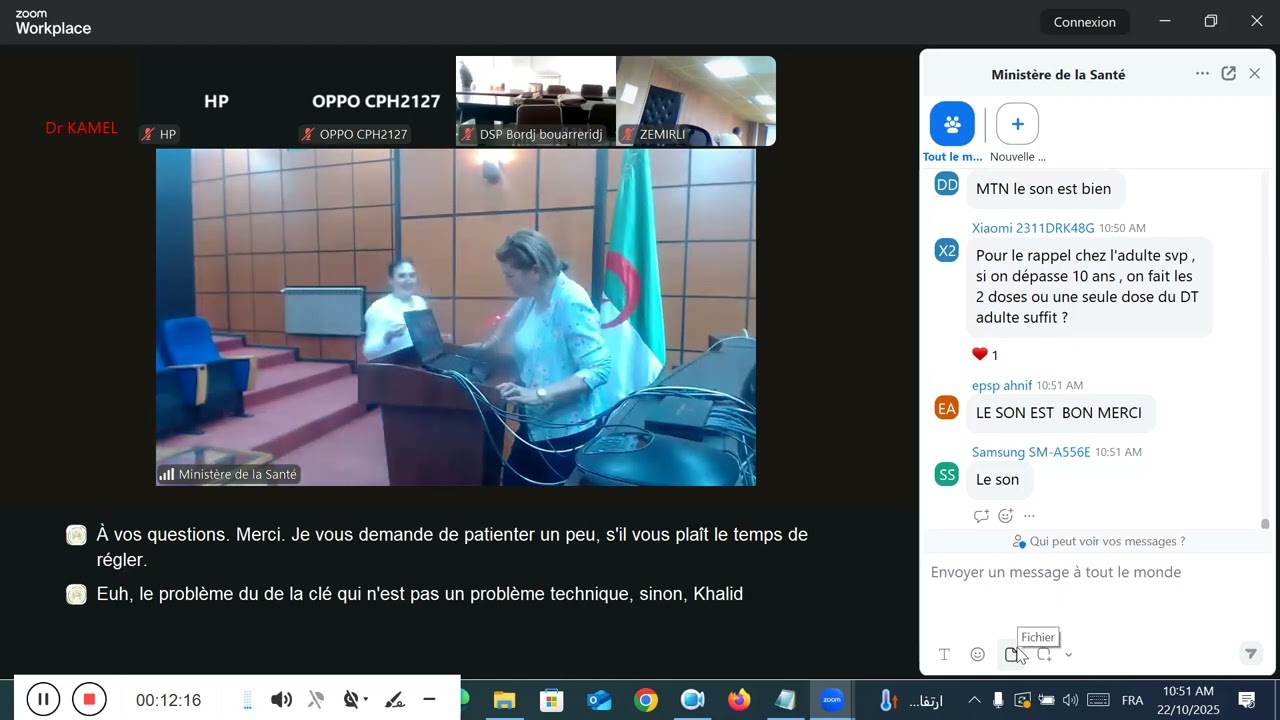Open the touch keyboard tray icon
1280x720 pixels.
1098,700
